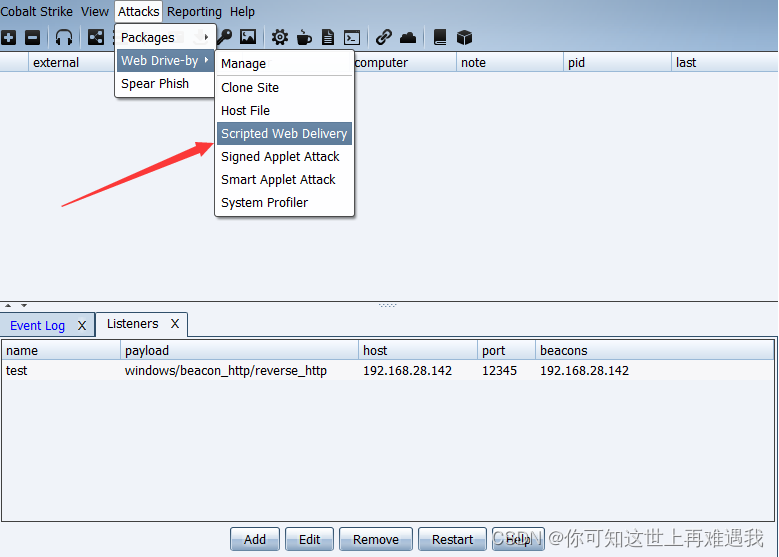Sort sessions by last column
Image resolution: width=779 pixels, height=557 pixels.
pyautogui.click(x=724, y=63)
